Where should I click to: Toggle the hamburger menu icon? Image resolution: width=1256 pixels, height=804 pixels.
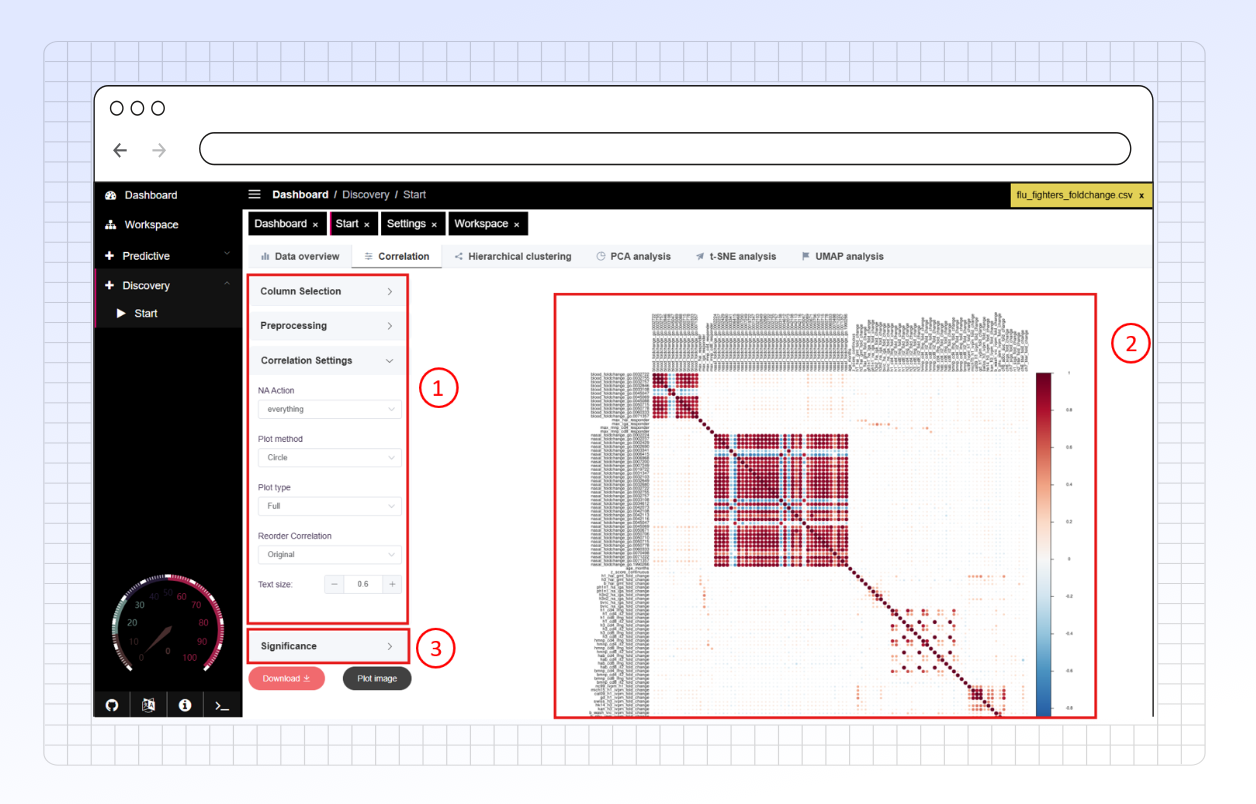click(255, 195)
